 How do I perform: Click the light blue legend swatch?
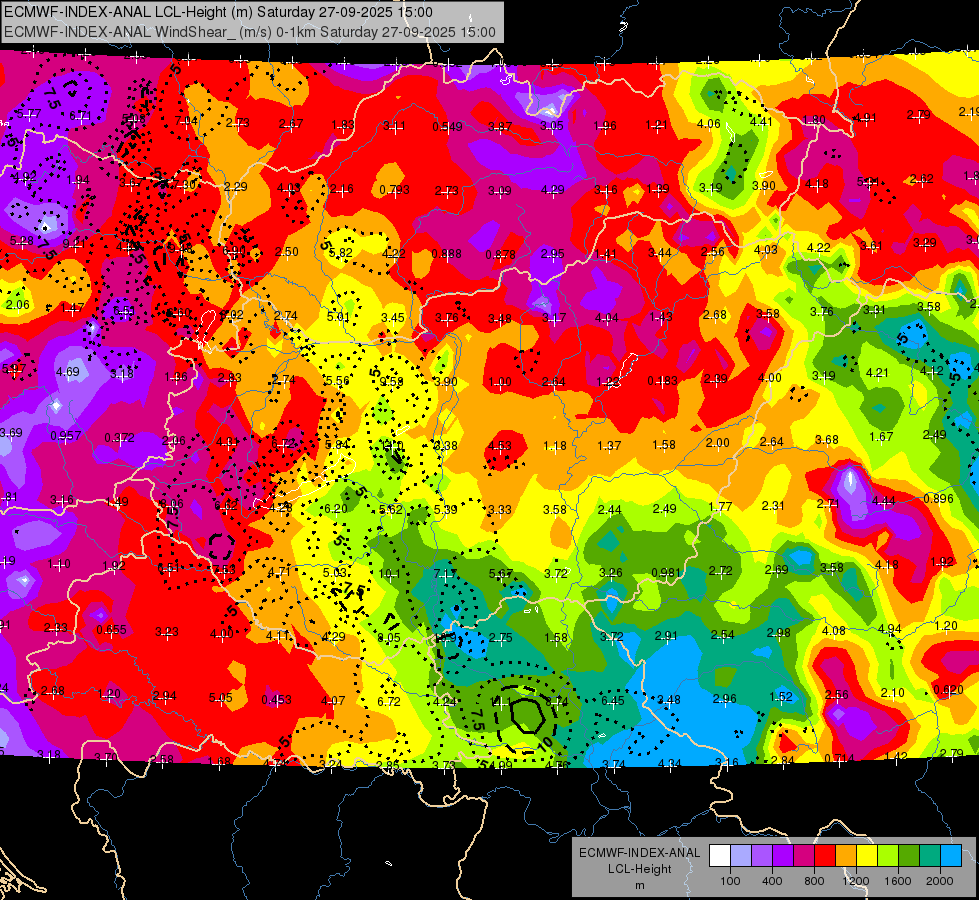point(951,856)
